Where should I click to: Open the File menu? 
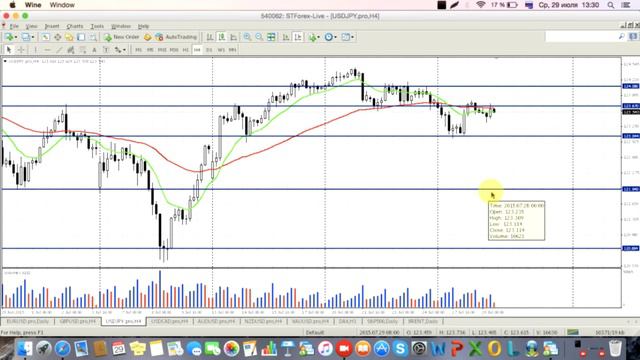pyautogui.click(x=14, y=26)
